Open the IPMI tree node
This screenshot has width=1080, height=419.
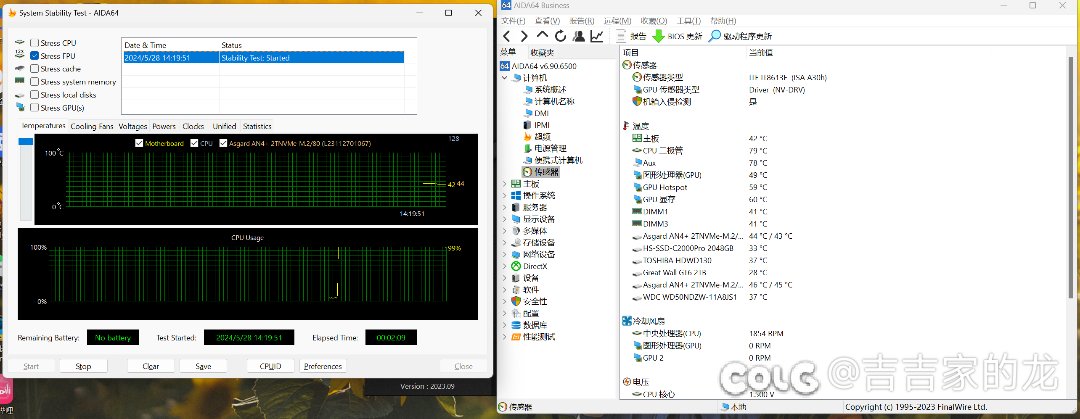(537, 125)
